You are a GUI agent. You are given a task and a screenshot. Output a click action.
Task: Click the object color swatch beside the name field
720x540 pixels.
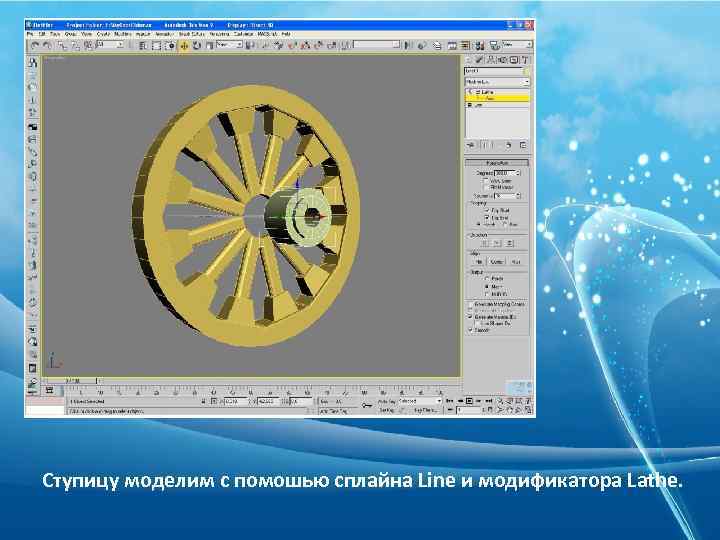[527, 71]
